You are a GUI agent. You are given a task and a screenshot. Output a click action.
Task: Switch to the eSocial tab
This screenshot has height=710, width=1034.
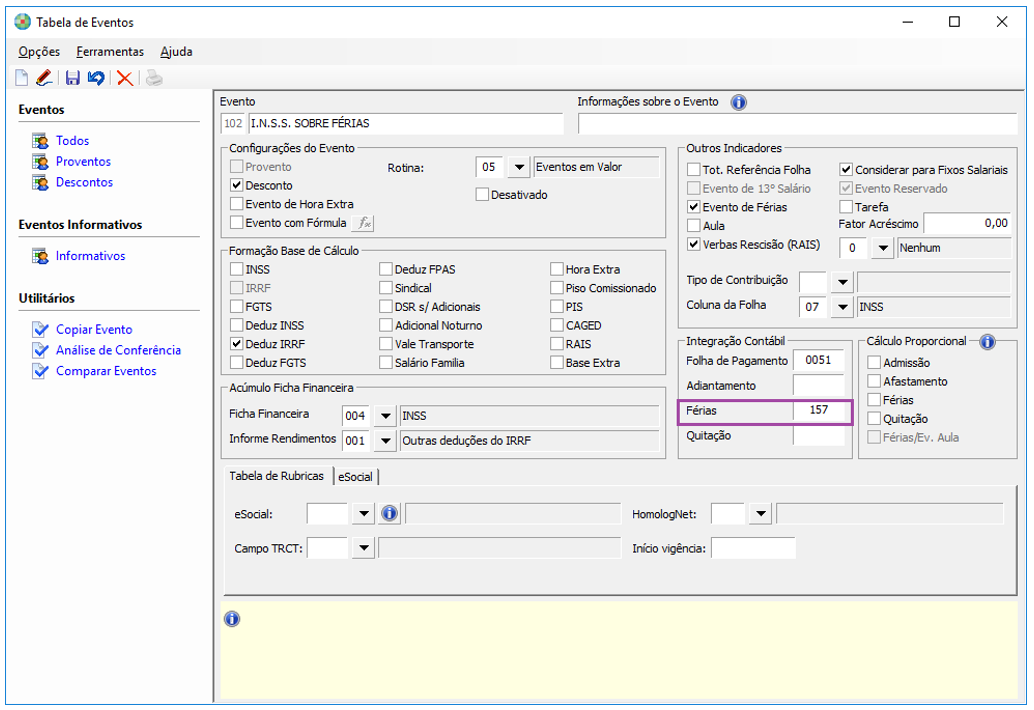355,477
